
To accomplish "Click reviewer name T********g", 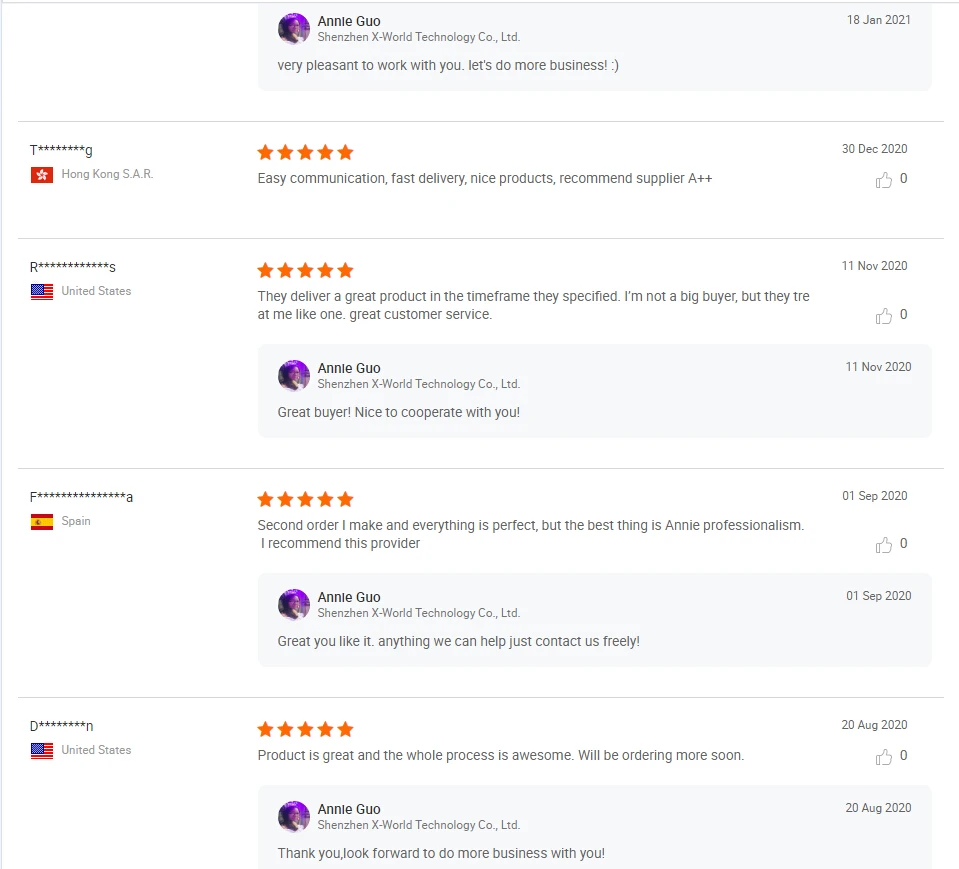I will (61, 150).
